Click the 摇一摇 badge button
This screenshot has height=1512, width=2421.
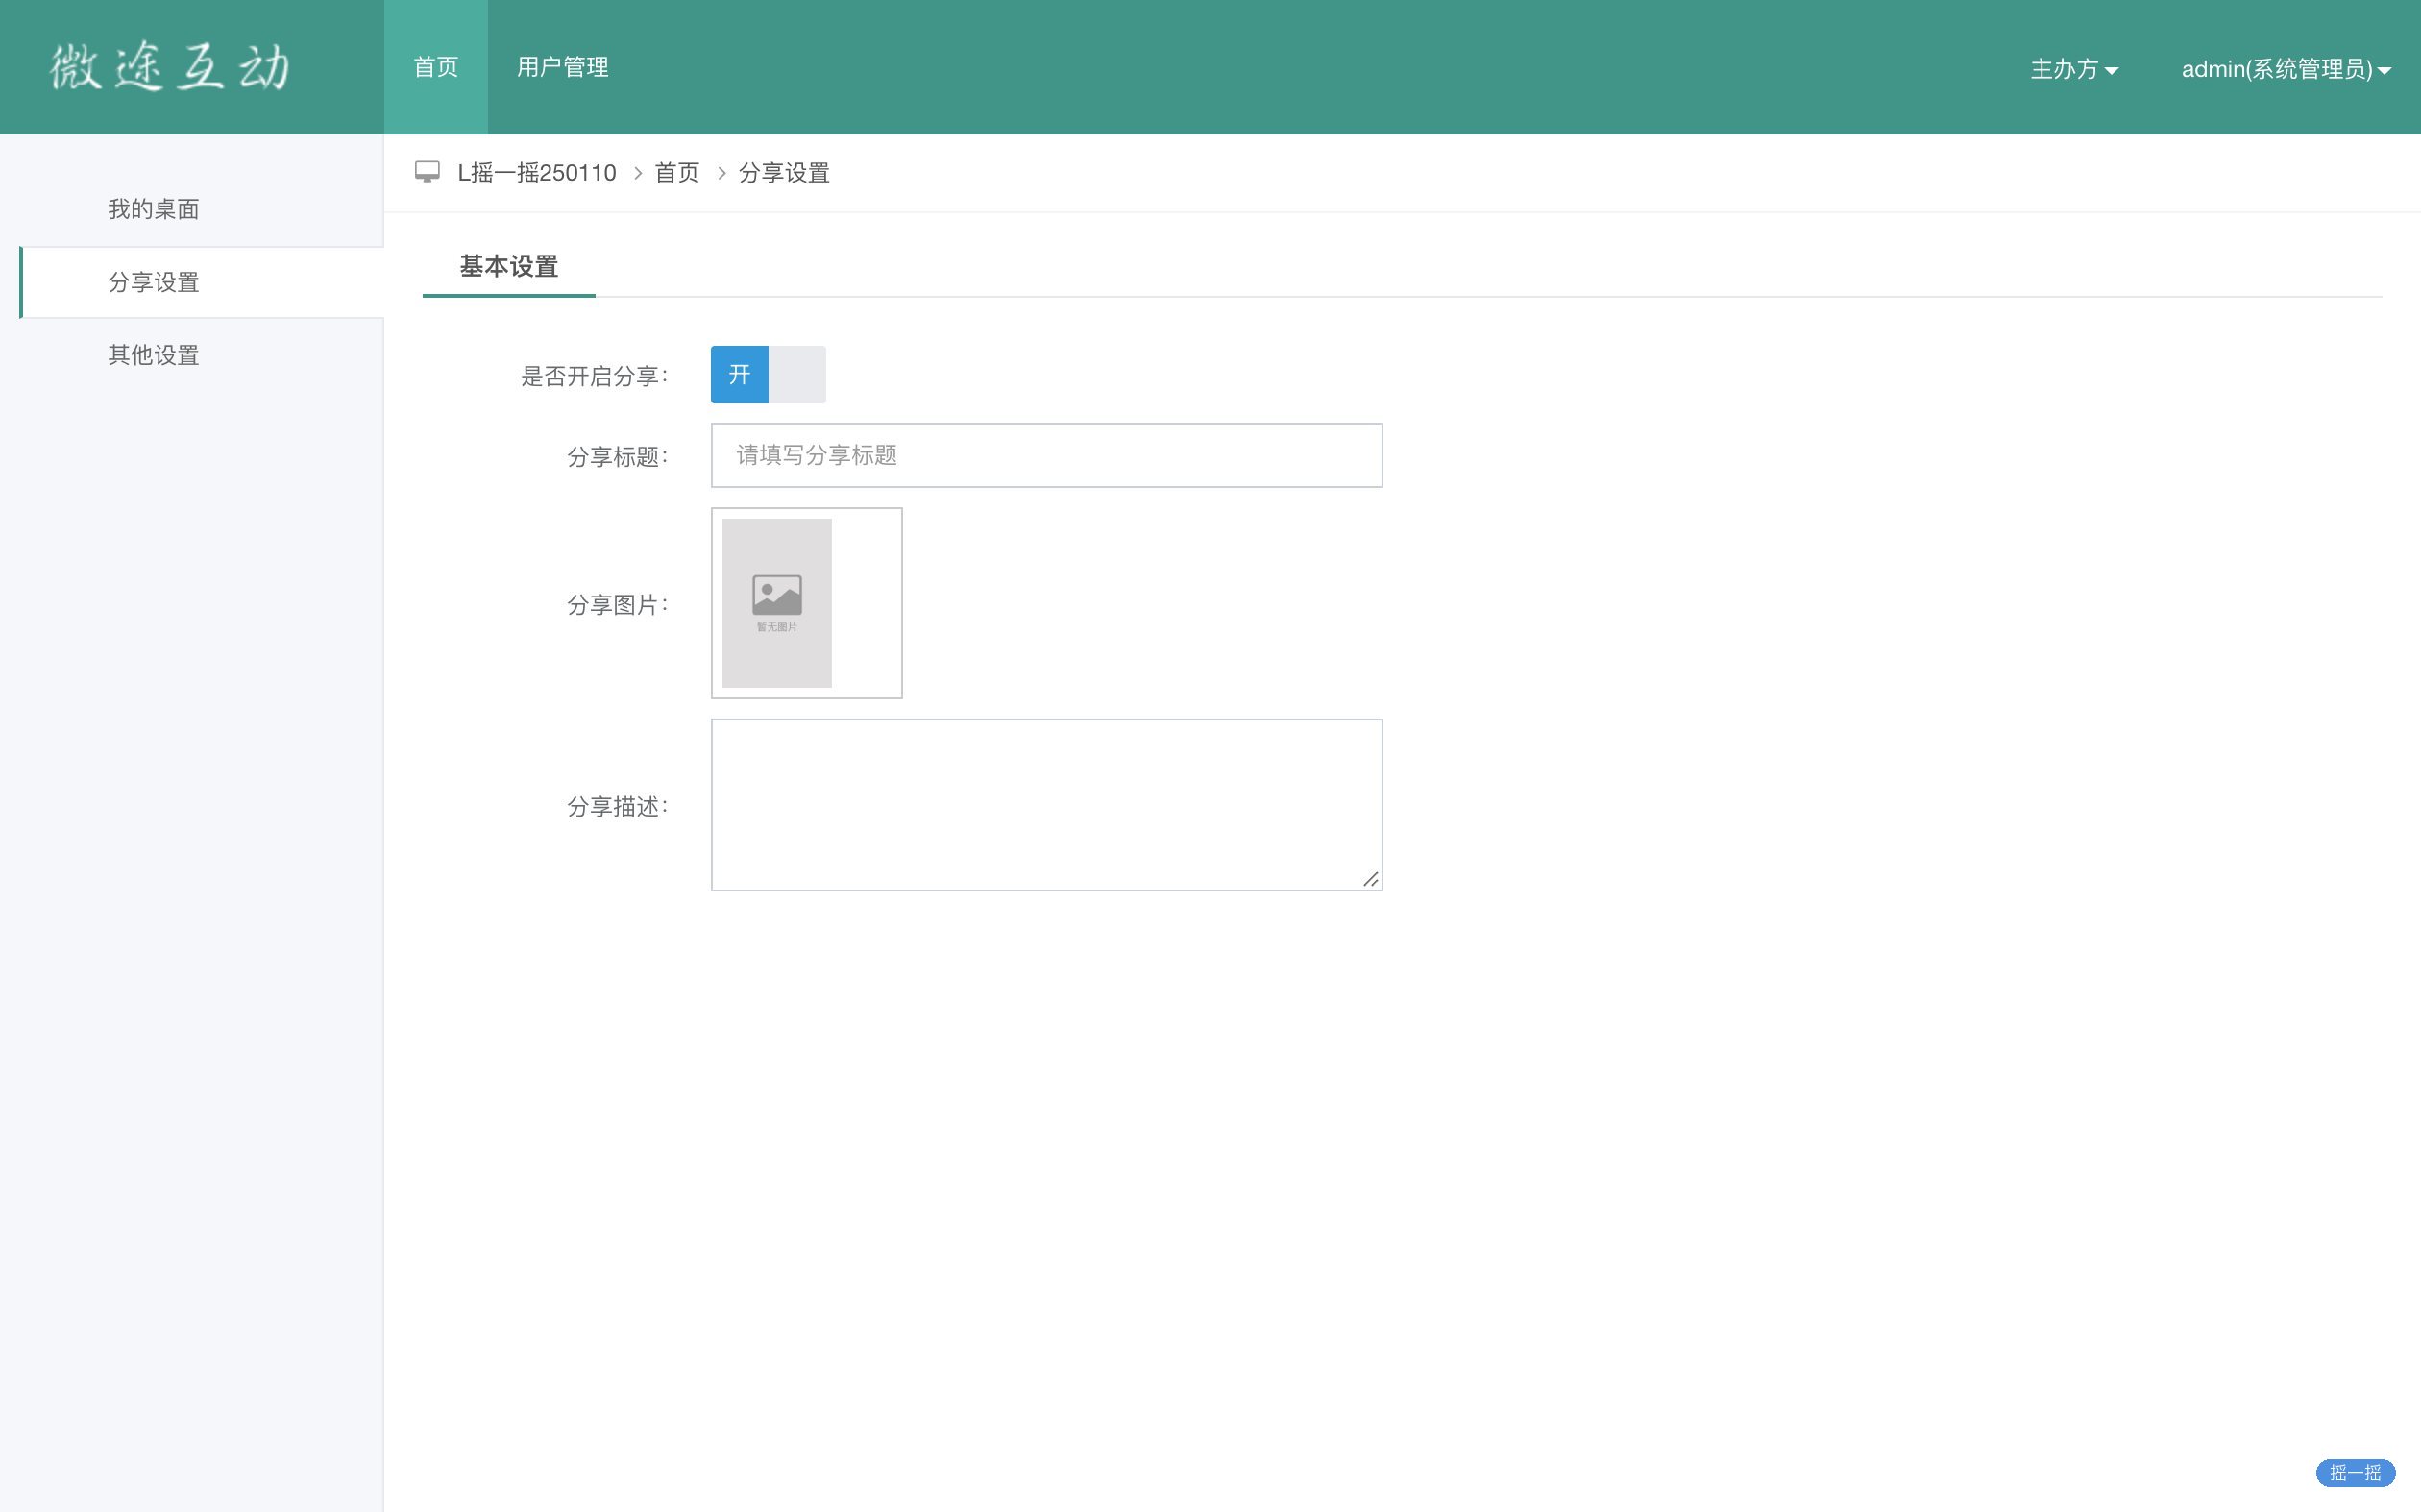pos(2355,1472)
